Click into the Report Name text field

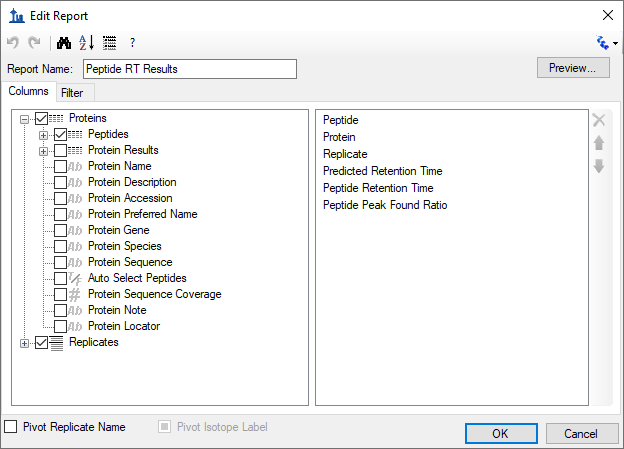pyautogui.click(x=190, y=69)
